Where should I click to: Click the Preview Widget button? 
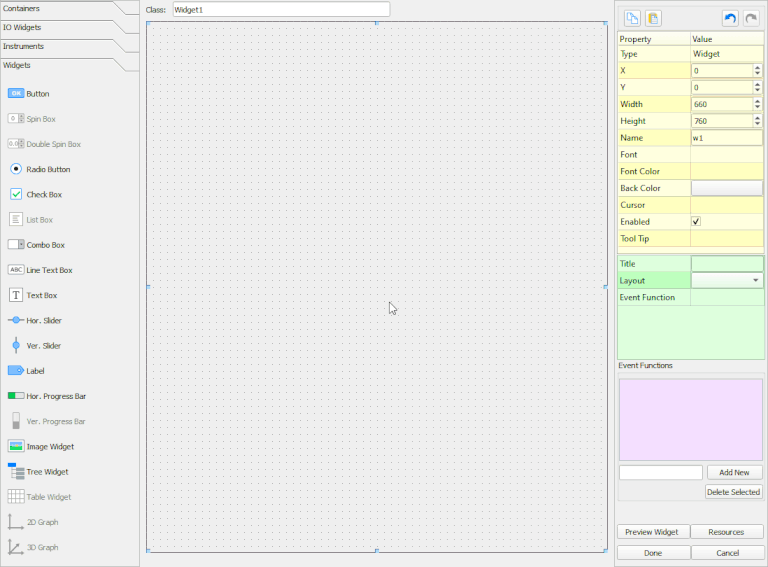click(x=653, y=532)
